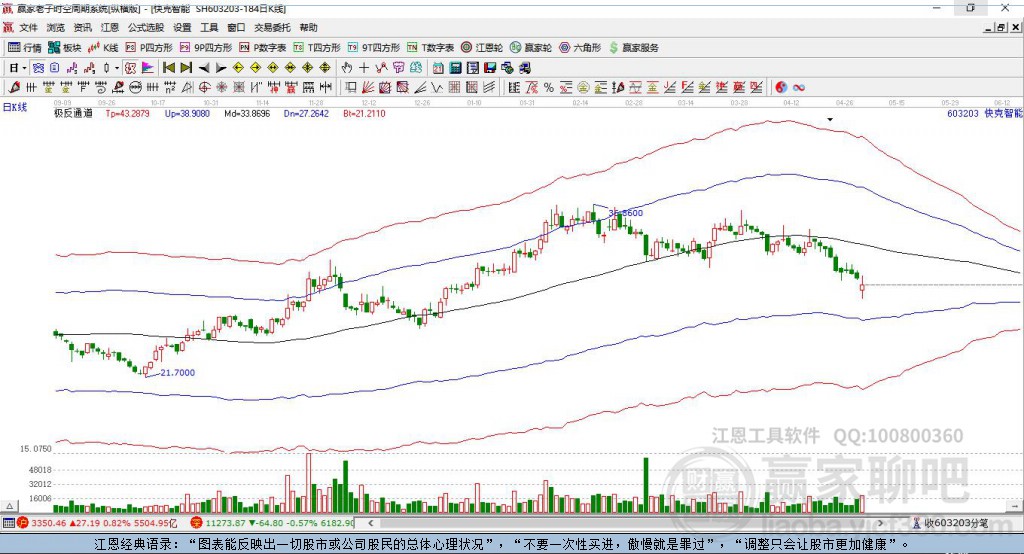Select the n² vertical lines tool
The width and height of the screenshot is (1024, 554).
(x=170, y=88)
